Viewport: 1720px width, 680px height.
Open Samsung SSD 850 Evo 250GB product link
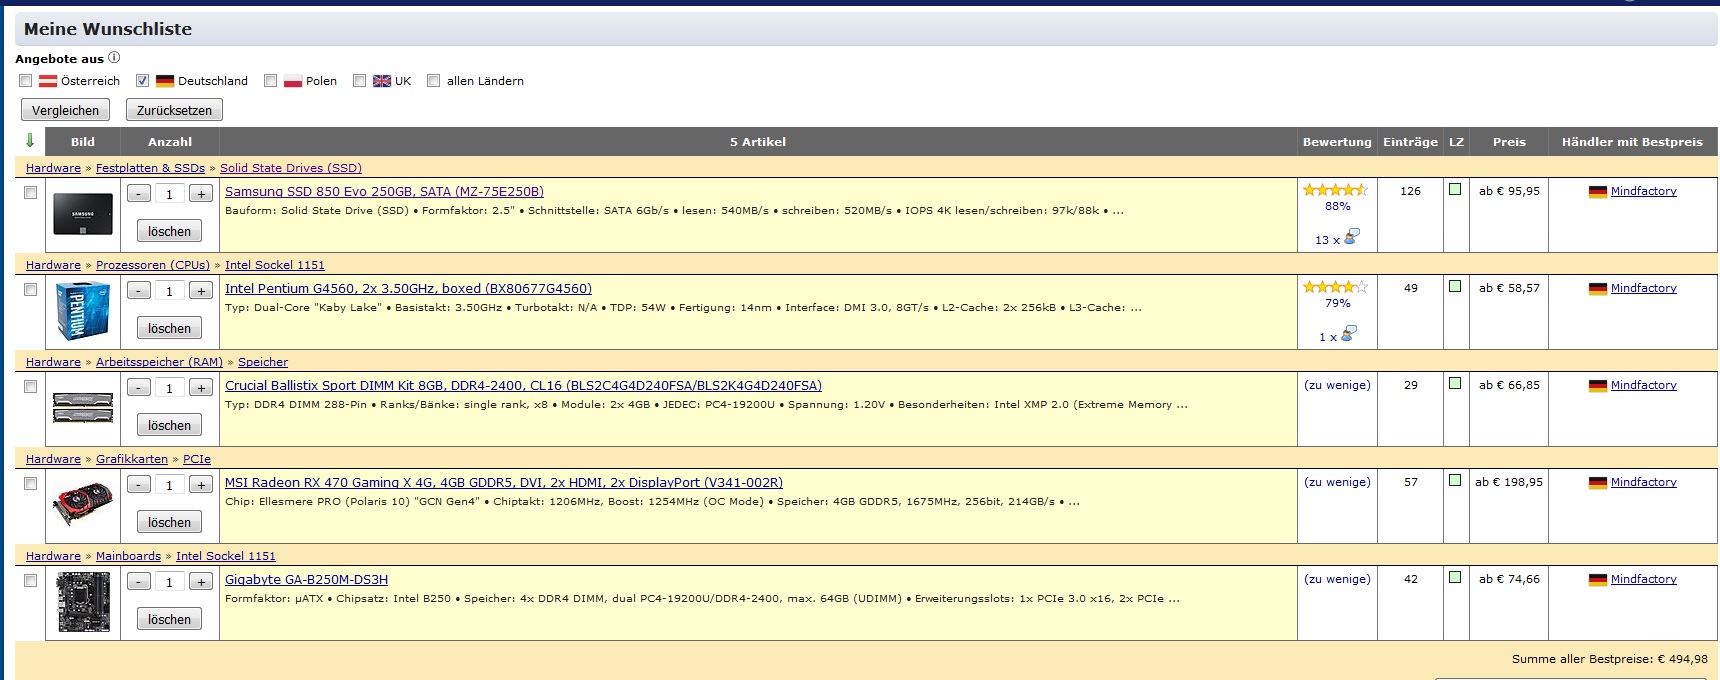click(384, 191)
